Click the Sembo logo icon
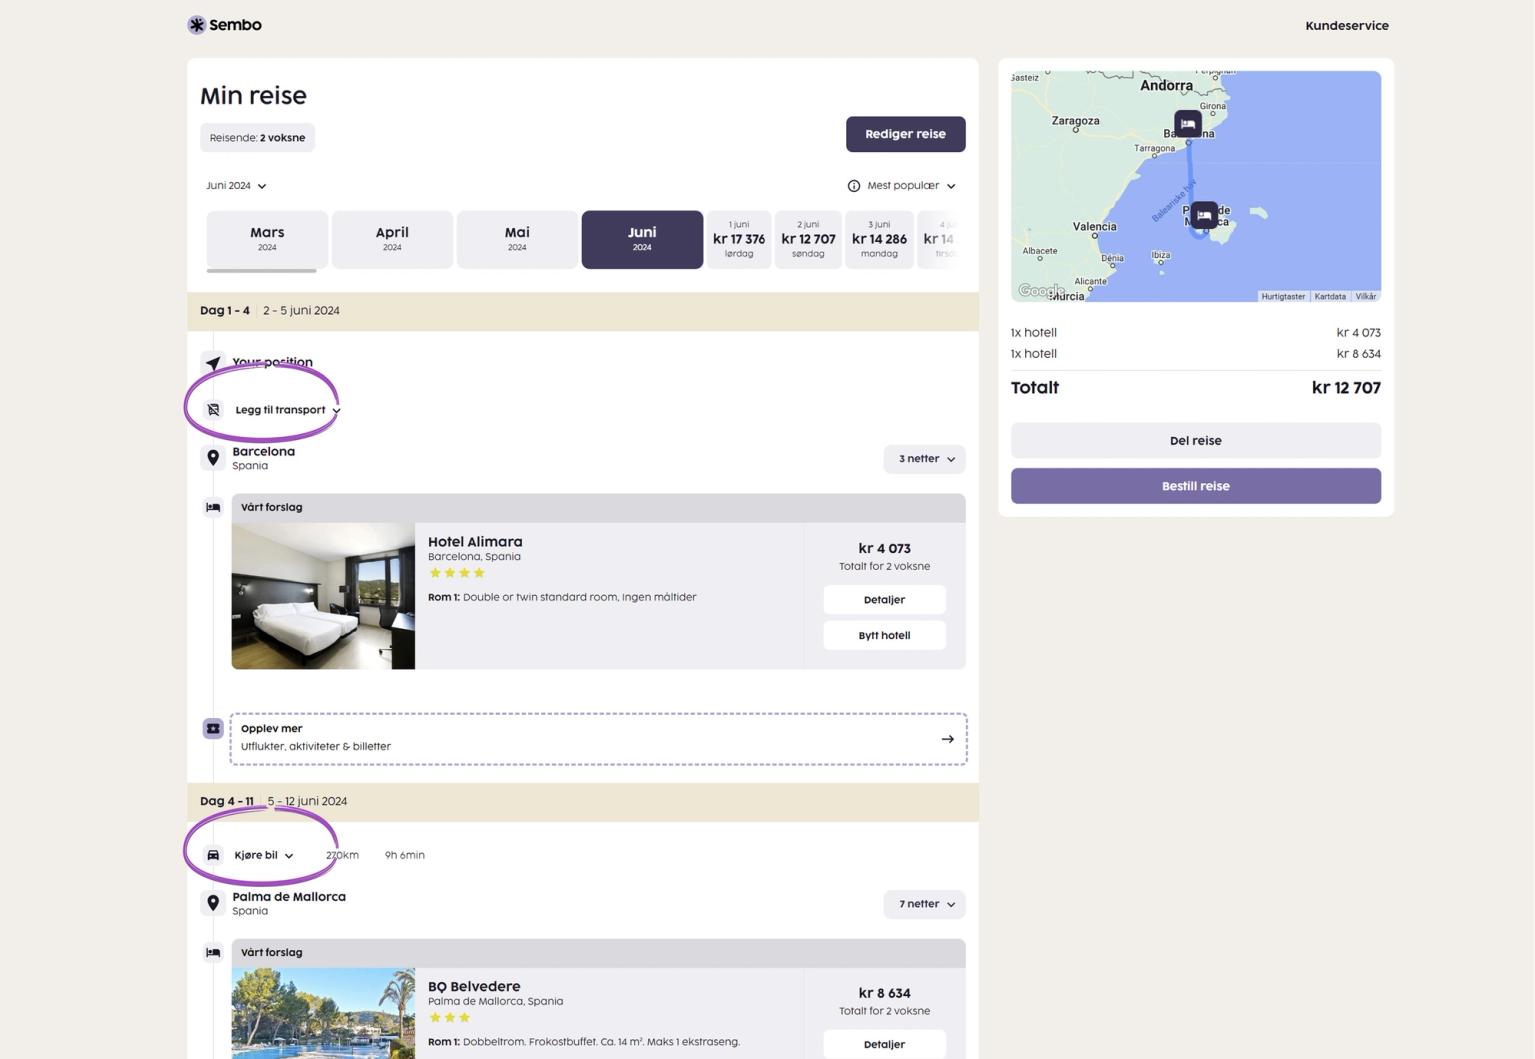This screenshot has width=1535, height=1059. click(x=197, y=25)
